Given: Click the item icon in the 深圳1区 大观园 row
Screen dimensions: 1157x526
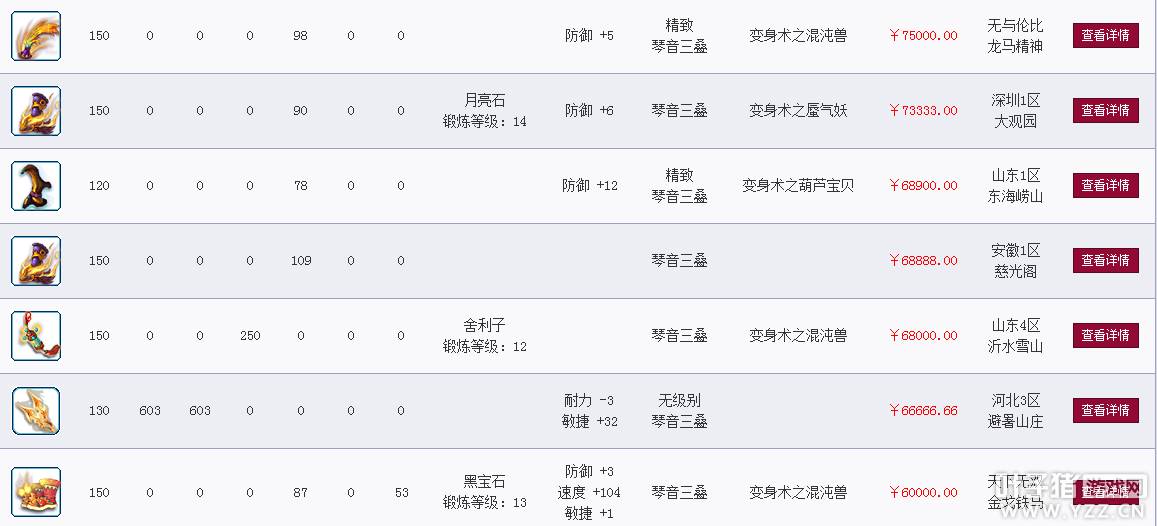Looking at the screenshot, I should pyautogui.click(x=36, y=111).
